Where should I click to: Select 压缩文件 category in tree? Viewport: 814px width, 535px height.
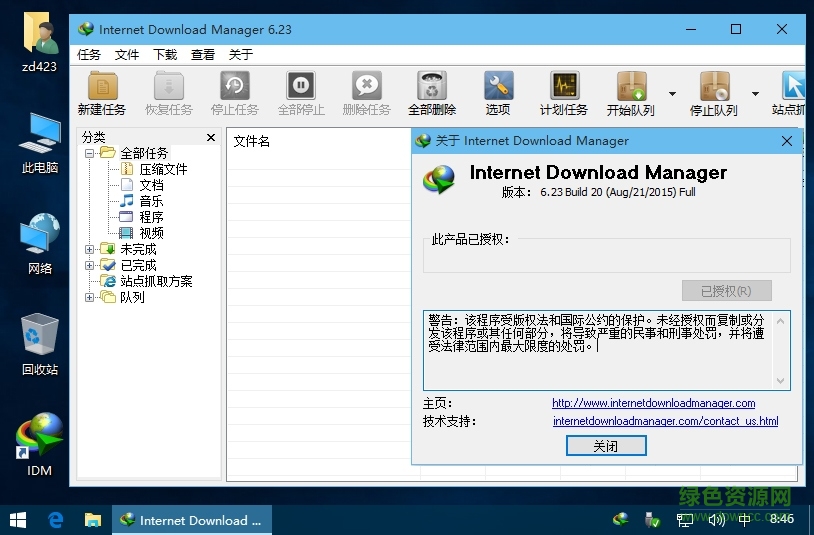pos(162,169)
